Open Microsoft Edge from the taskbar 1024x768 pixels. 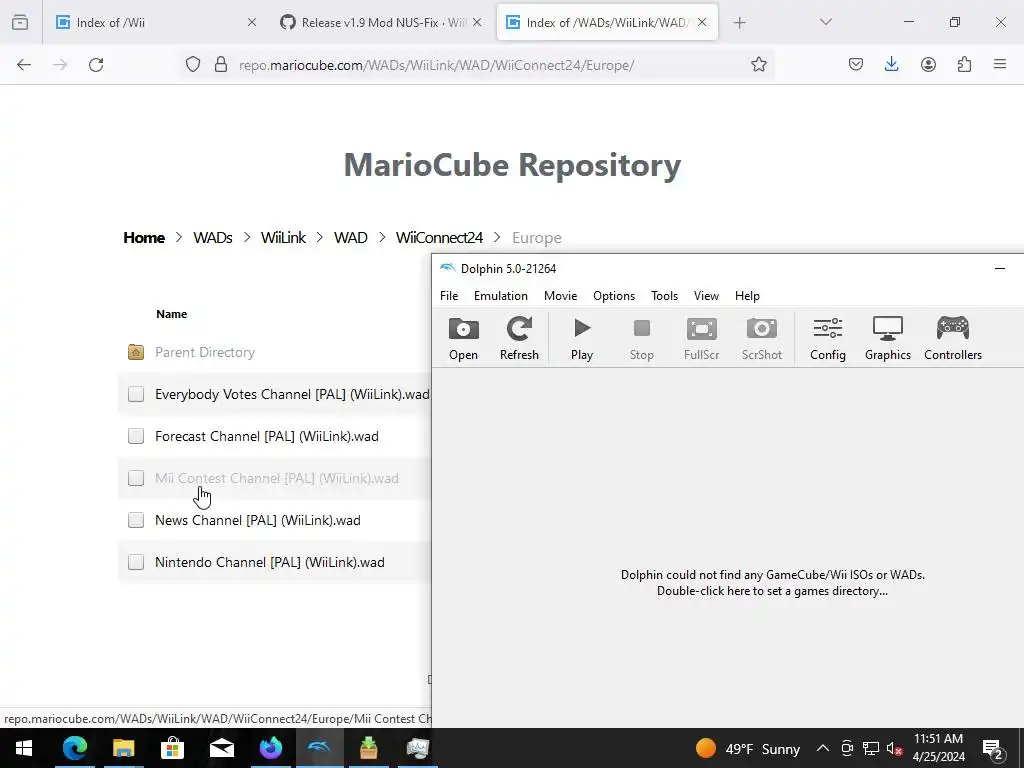(74, 748)
